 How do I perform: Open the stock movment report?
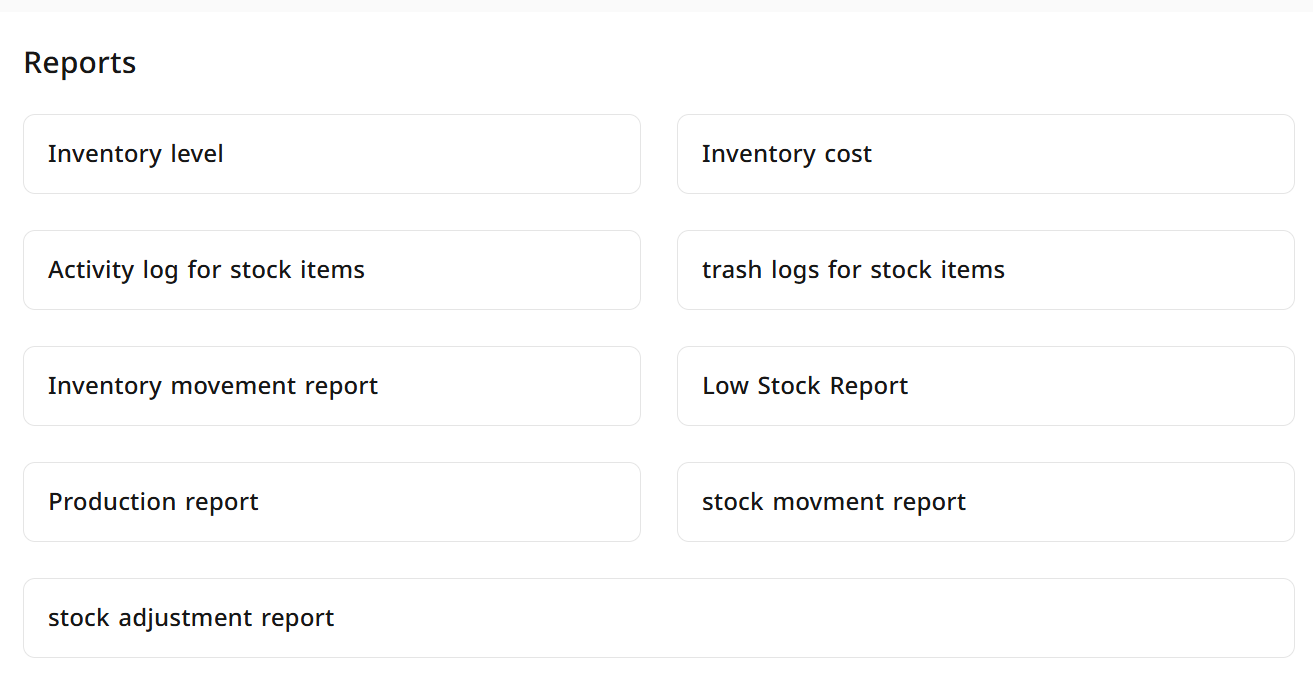(x=986, y=502)
